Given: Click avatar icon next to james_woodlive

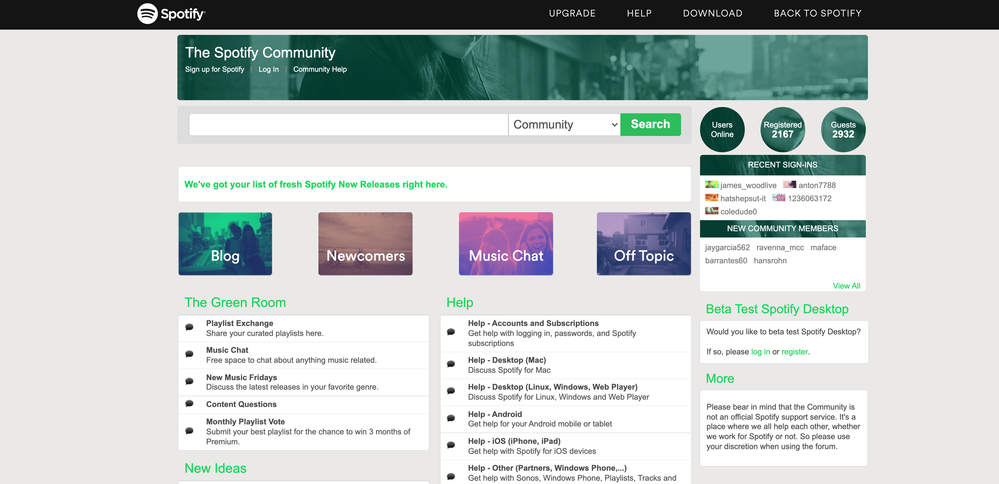Looking at the screenshot, I should point(712,185).
